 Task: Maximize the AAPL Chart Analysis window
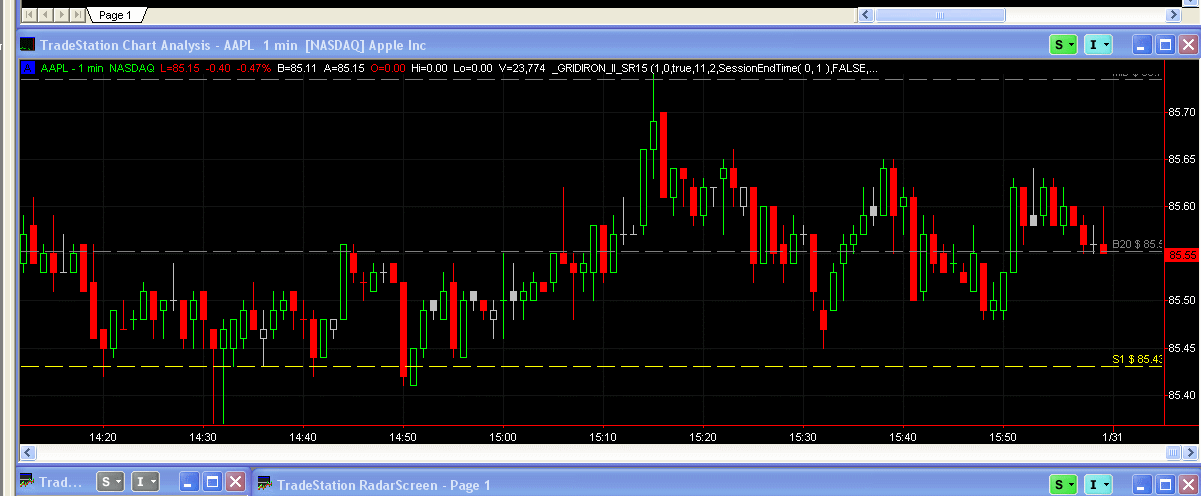[1165, 45]
